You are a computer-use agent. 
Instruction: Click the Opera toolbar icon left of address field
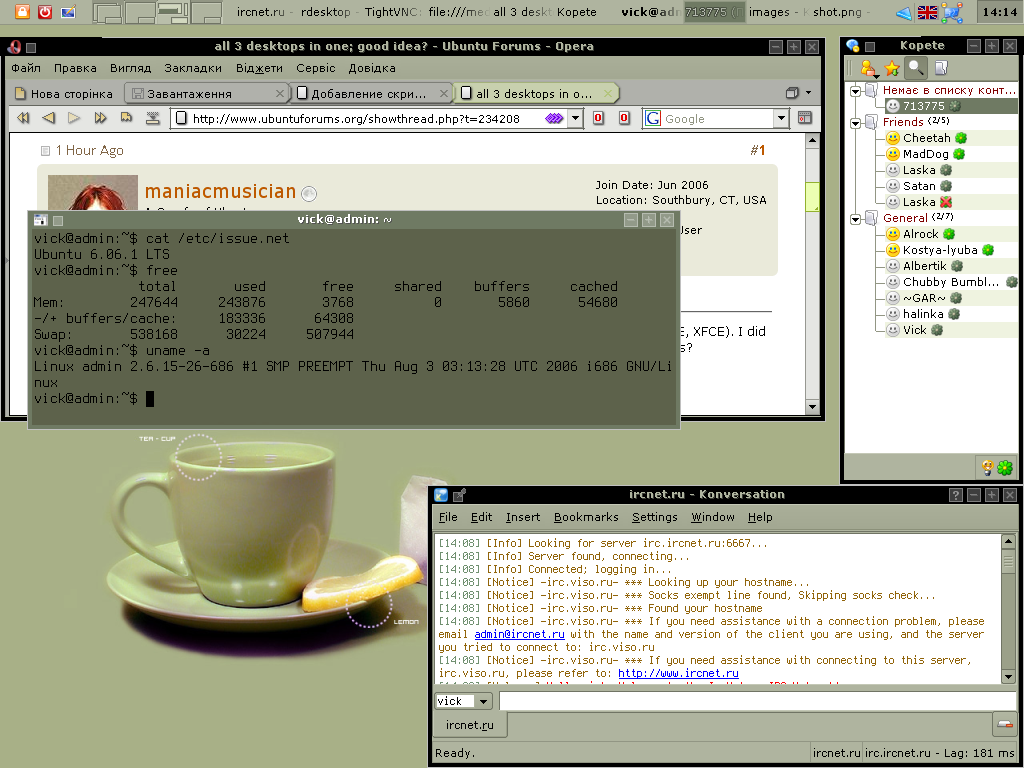pyautogui.click(x=153, y=118)
